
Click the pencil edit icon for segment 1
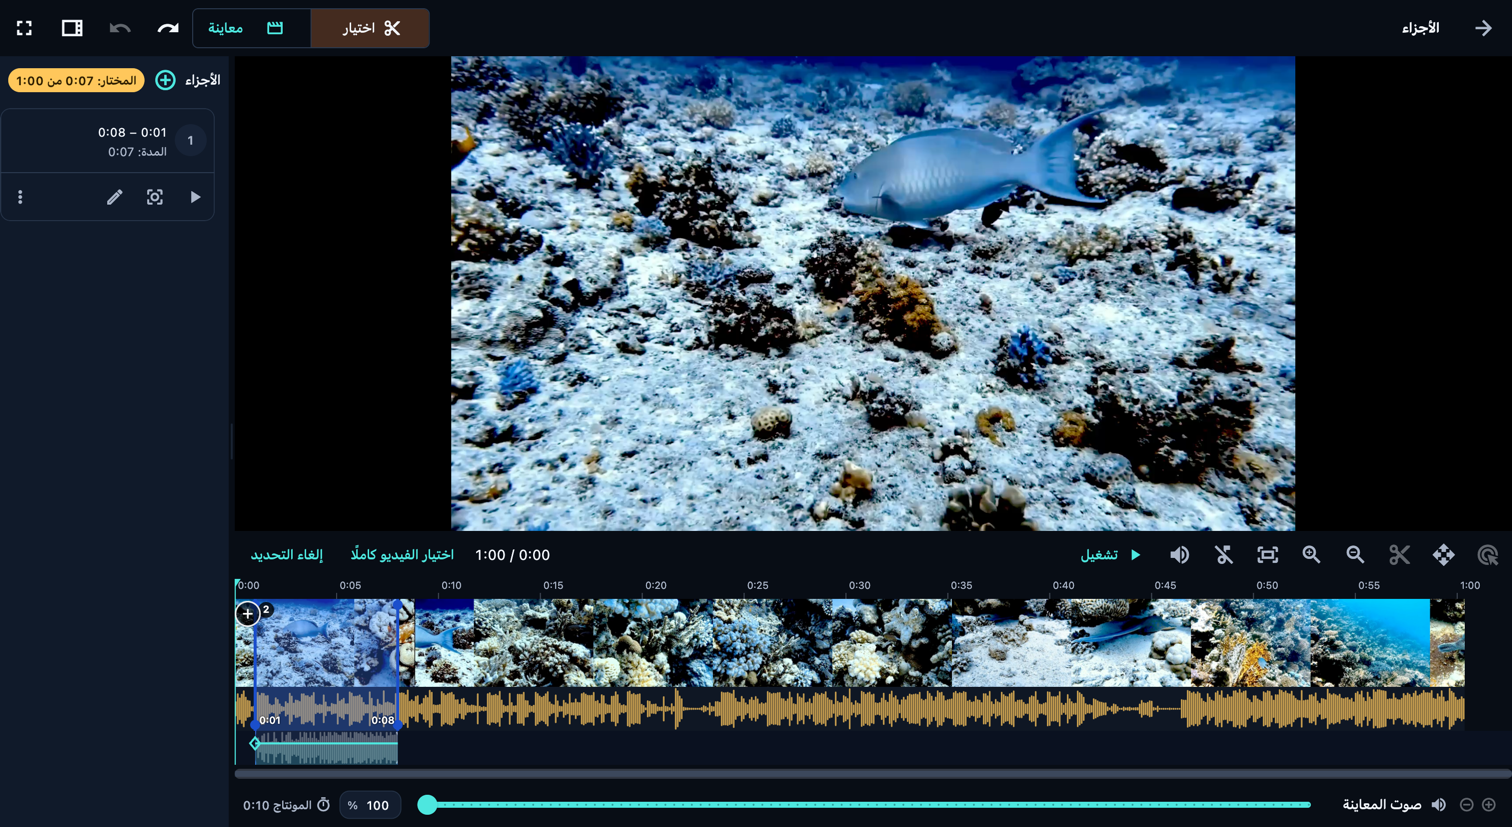tap(115, 197)
